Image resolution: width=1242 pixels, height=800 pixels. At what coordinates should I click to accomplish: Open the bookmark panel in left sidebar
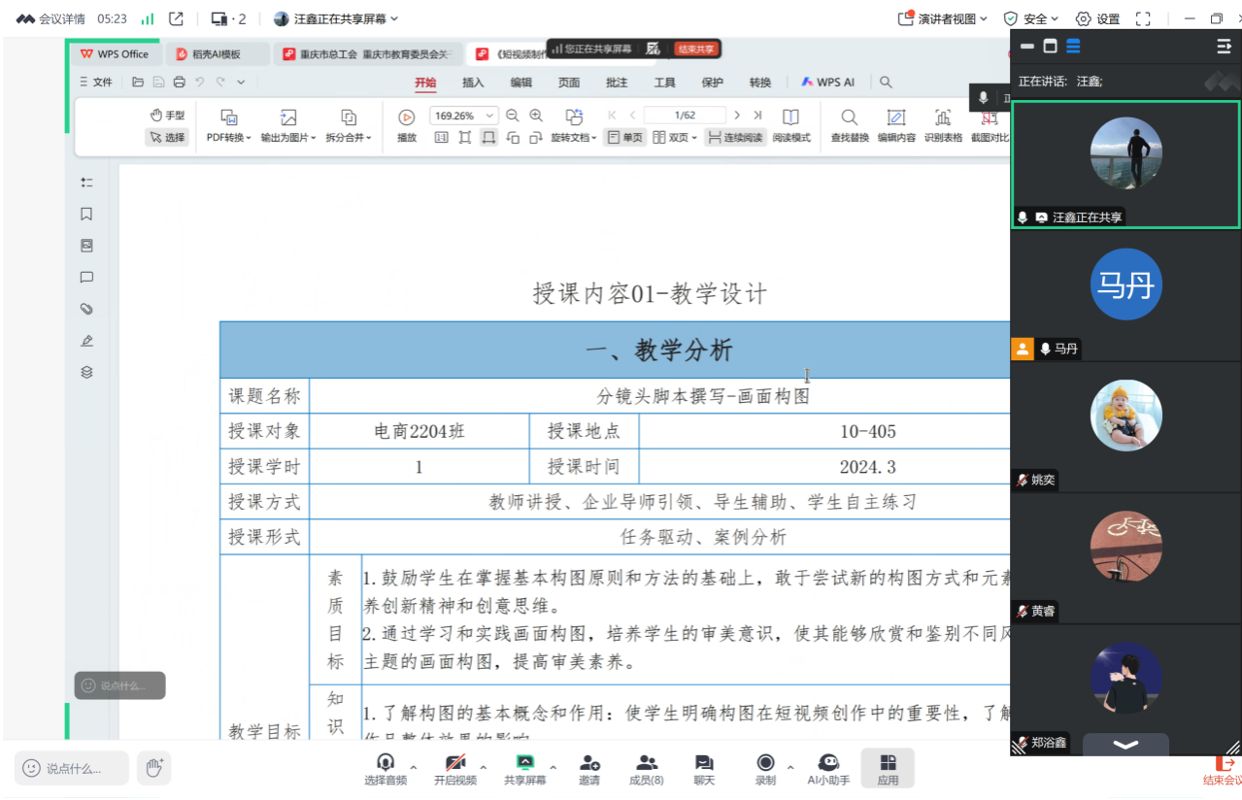(x=87, y=214)
